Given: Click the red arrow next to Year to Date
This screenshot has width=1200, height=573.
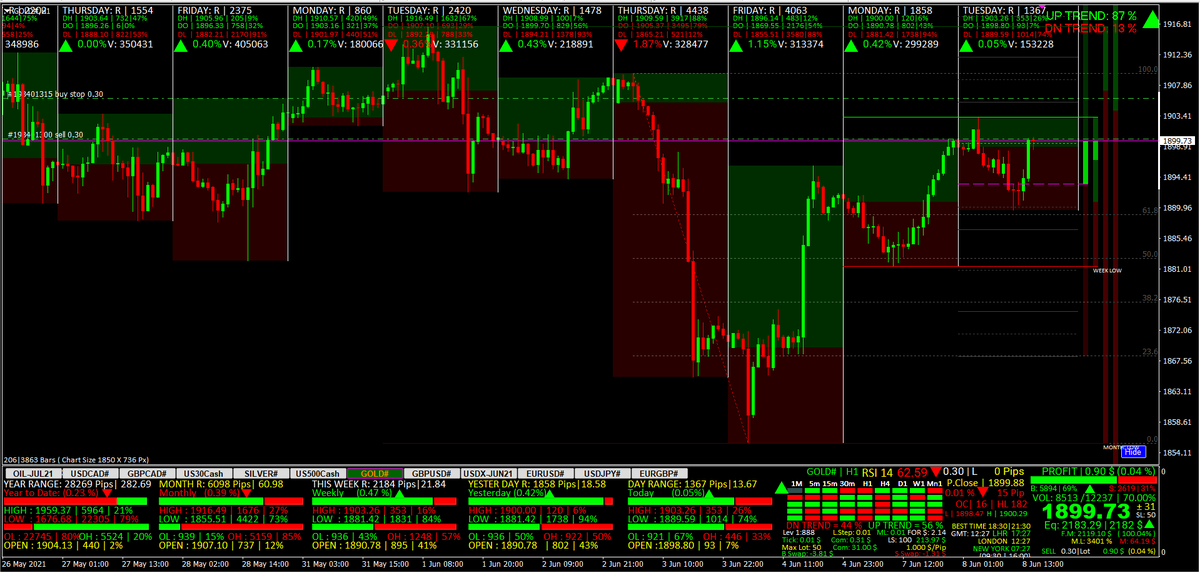Looking at the screenshot, I should click(107, 494).
